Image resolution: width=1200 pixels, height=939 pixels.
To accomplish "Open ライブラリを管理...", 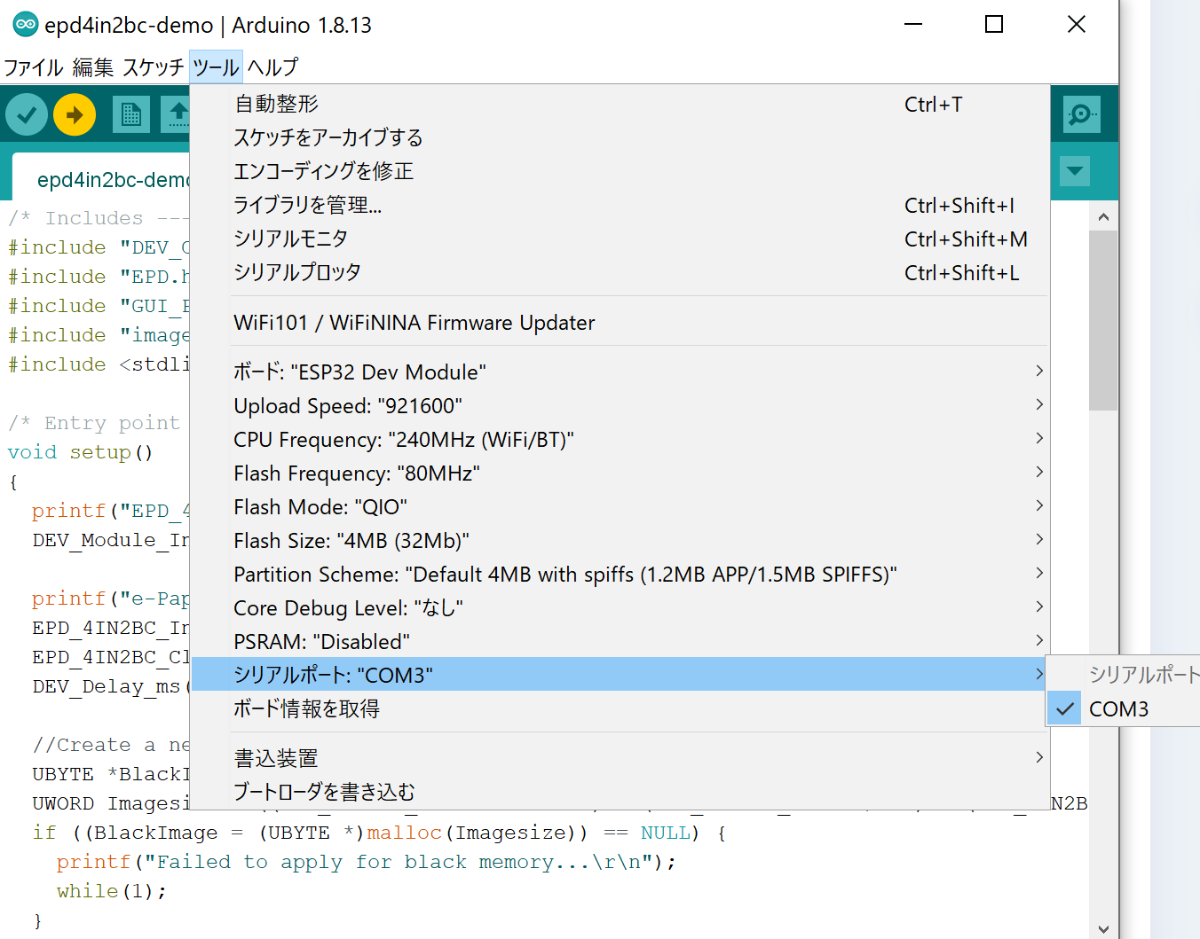I will tap(619, 205).
